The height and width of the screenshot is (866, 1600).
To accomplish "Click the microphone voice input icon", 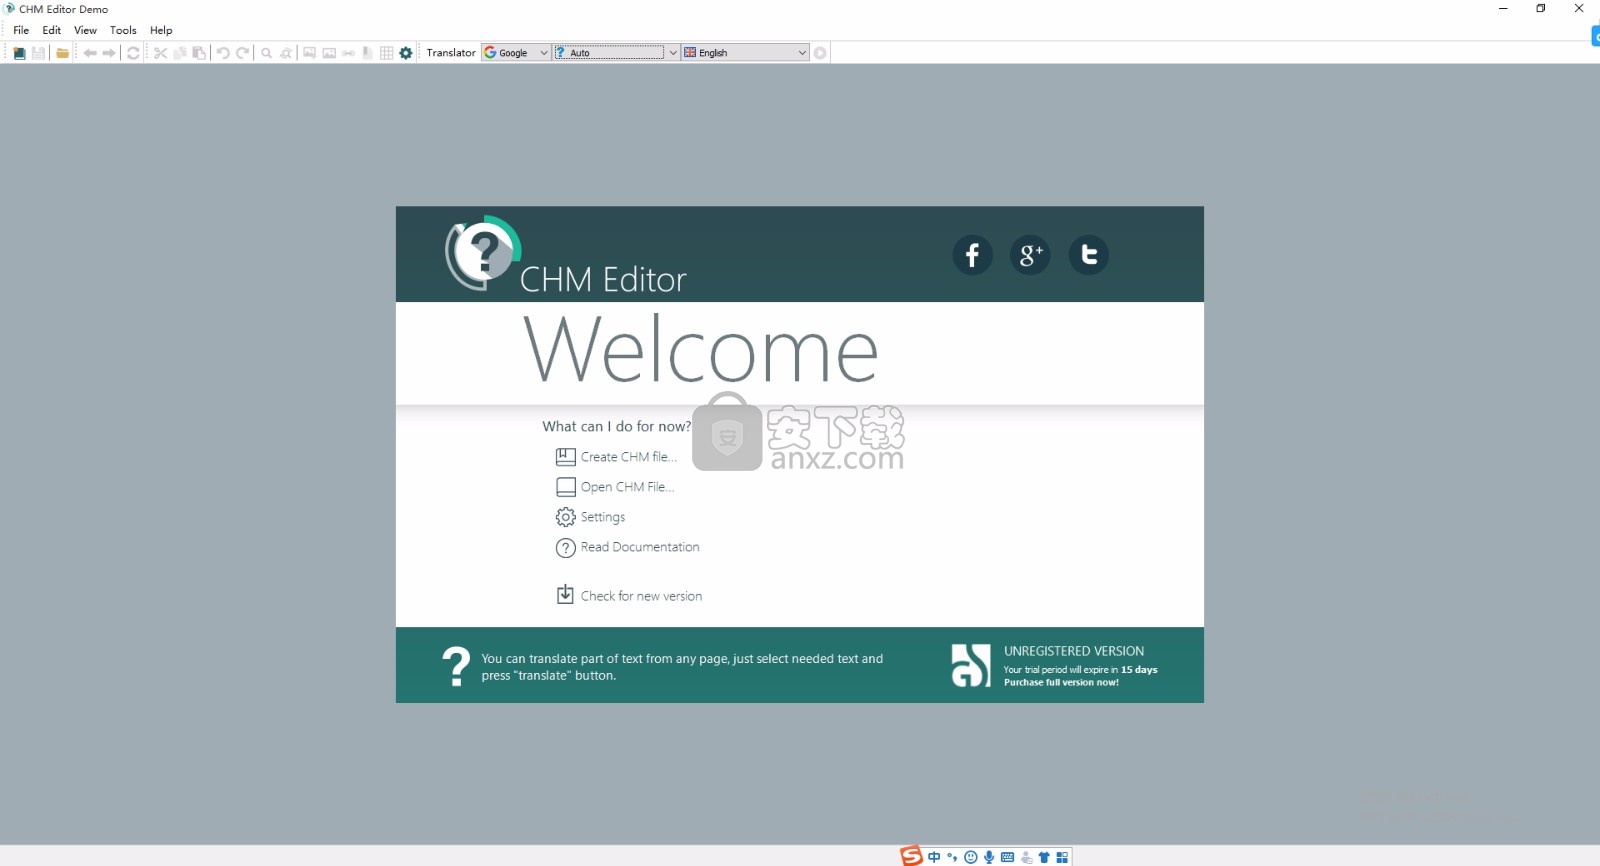I will pyautogui.click(x=989, y=857).
